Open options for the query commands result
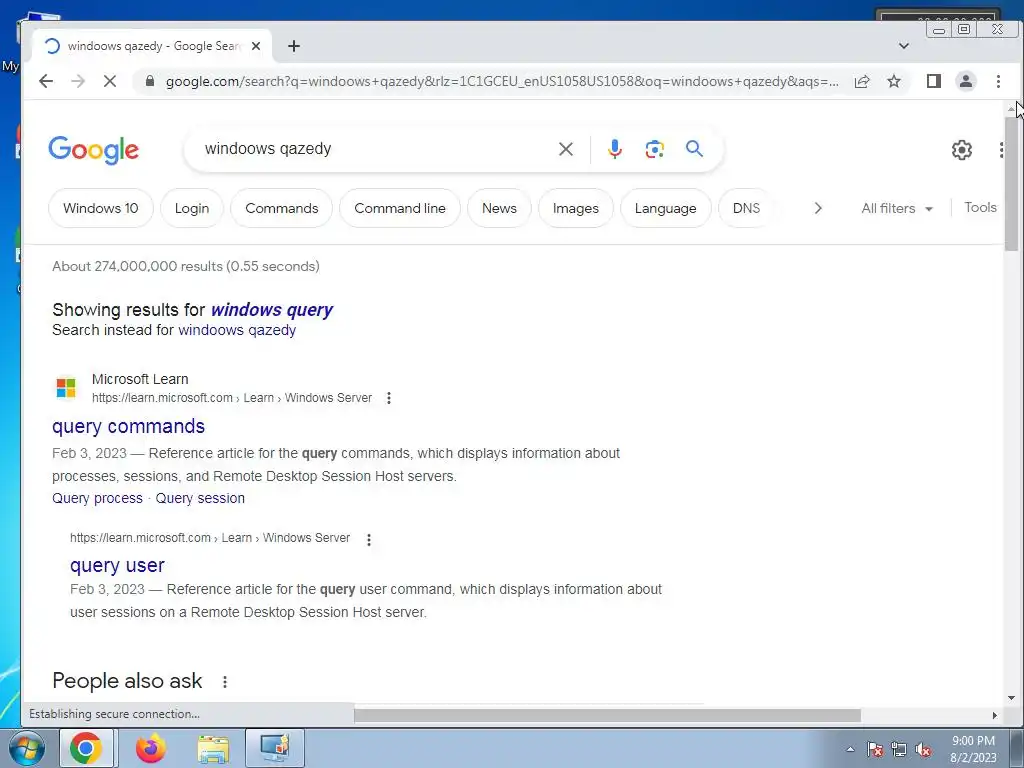This screenshot has width=1024, height=768. click(x=389, y=398)
